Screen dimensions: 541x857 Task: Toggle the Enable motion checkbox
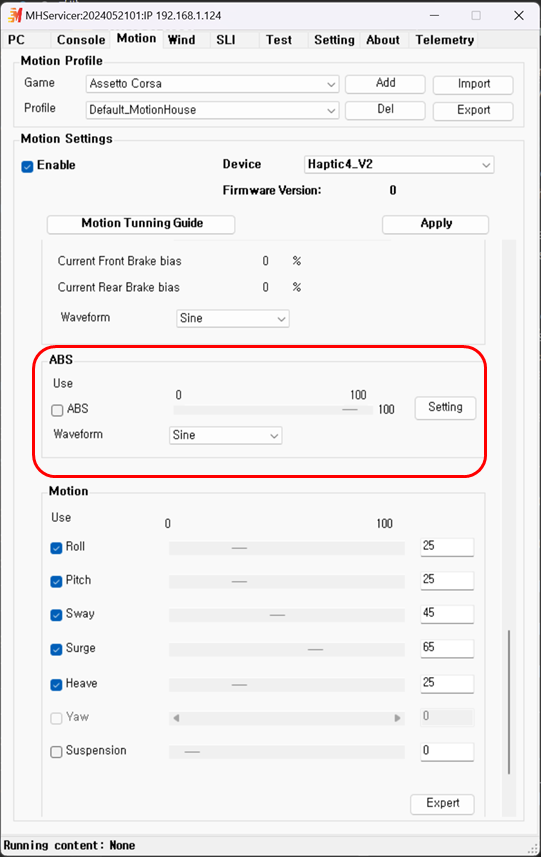[x=27, y=166]
